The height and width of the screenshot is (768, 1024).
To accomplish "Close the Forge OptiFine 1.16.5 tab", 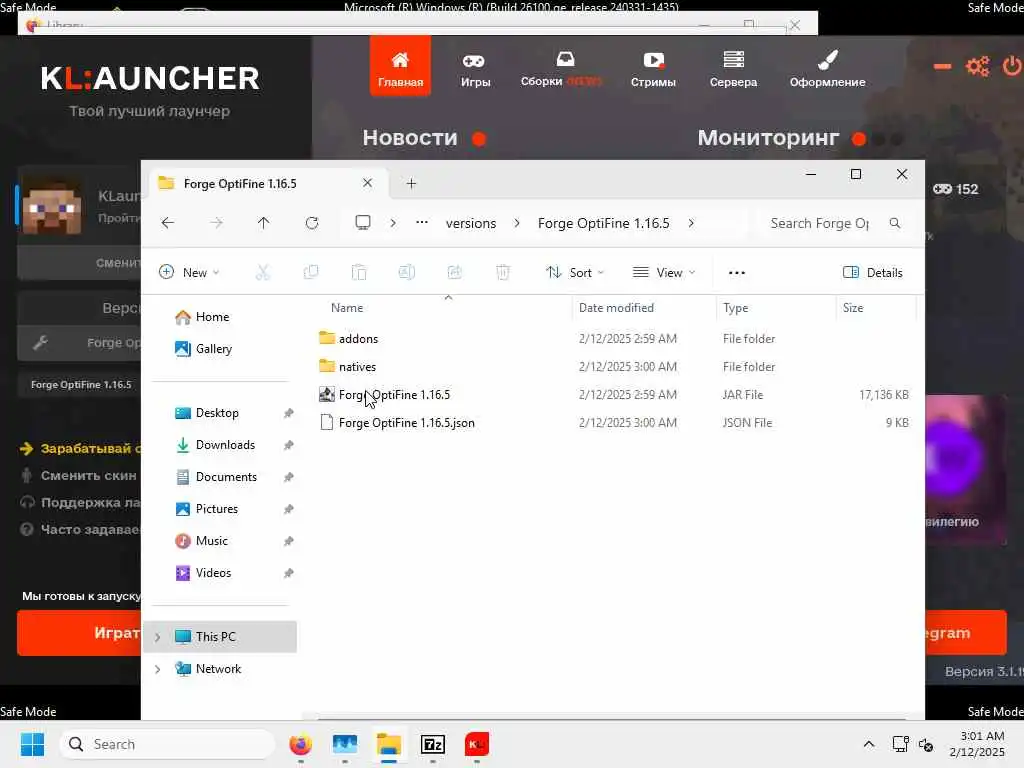I will (x=368, y=183).
